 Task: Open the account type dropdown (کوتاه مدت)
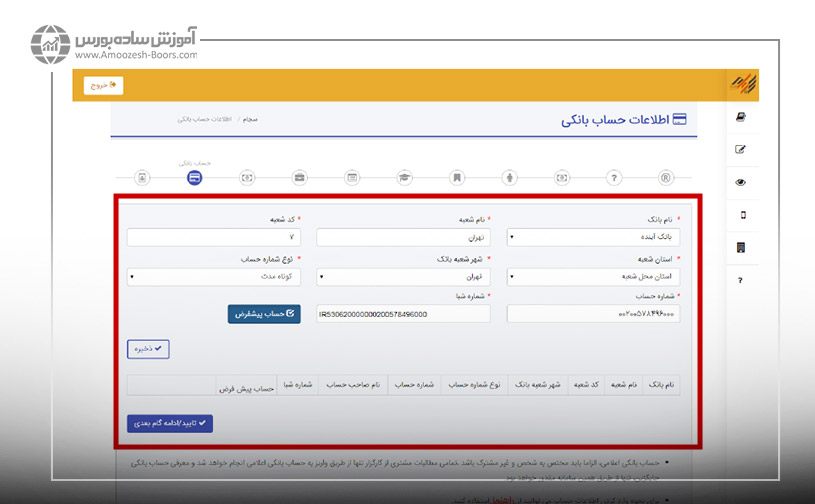point(214,276)
